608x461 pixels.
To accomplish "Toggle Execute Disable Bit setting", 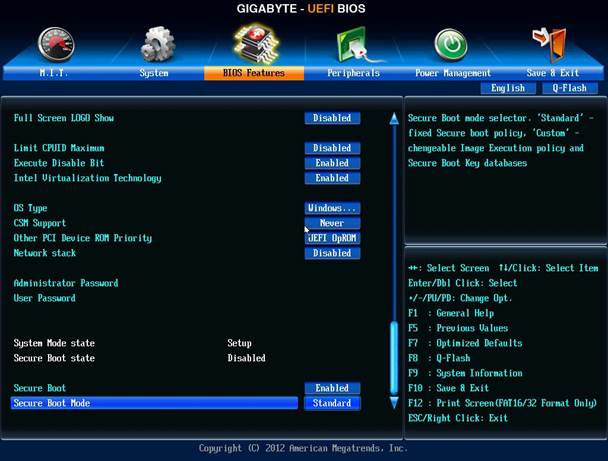I will click(332, 163).
